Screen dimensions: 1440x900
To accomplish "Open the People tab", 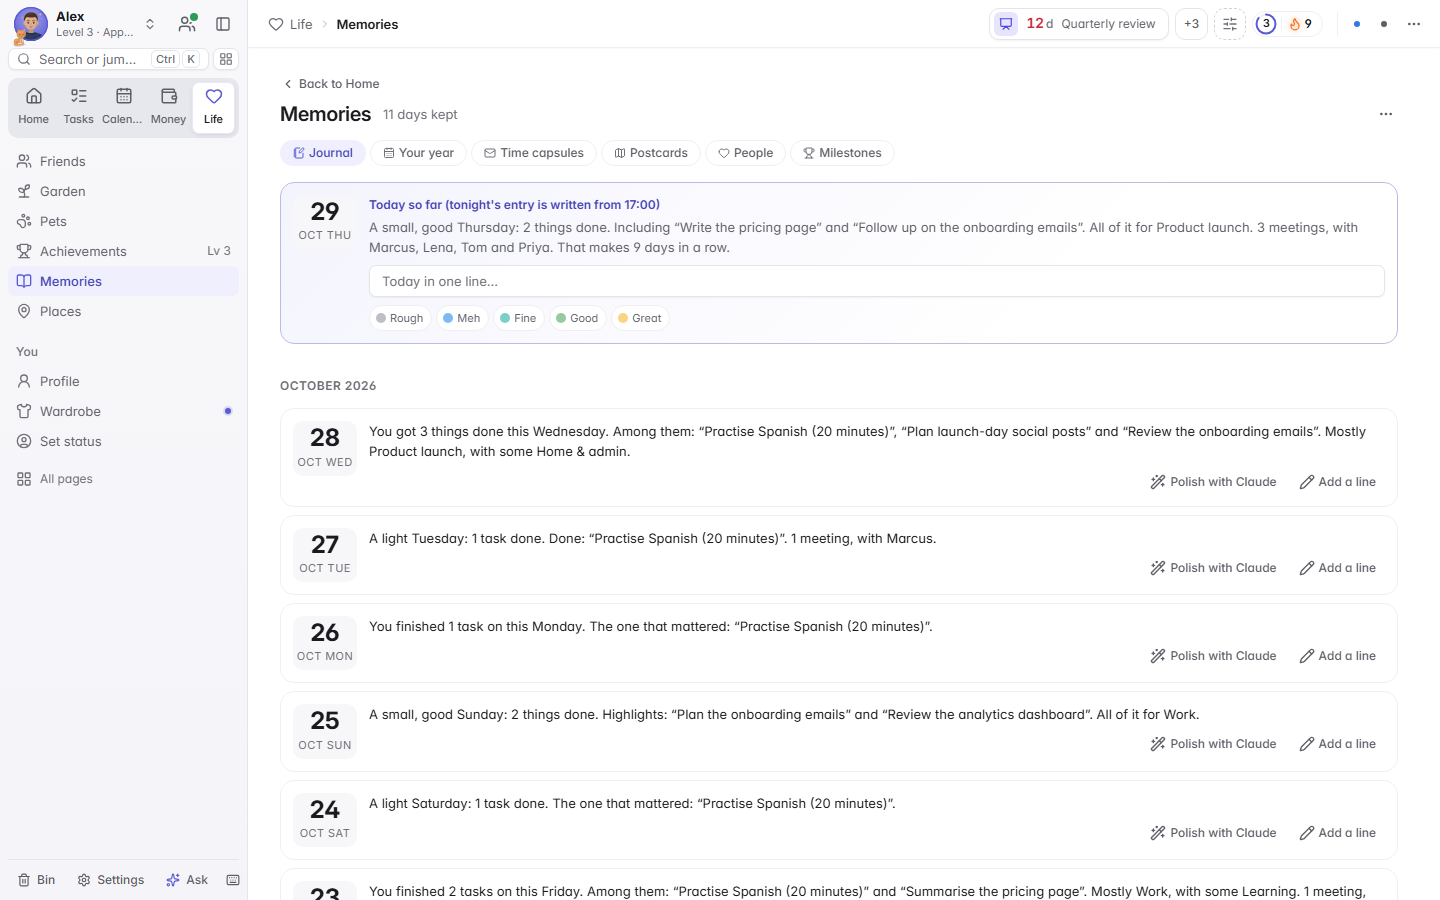I will [x=745, y=153].
